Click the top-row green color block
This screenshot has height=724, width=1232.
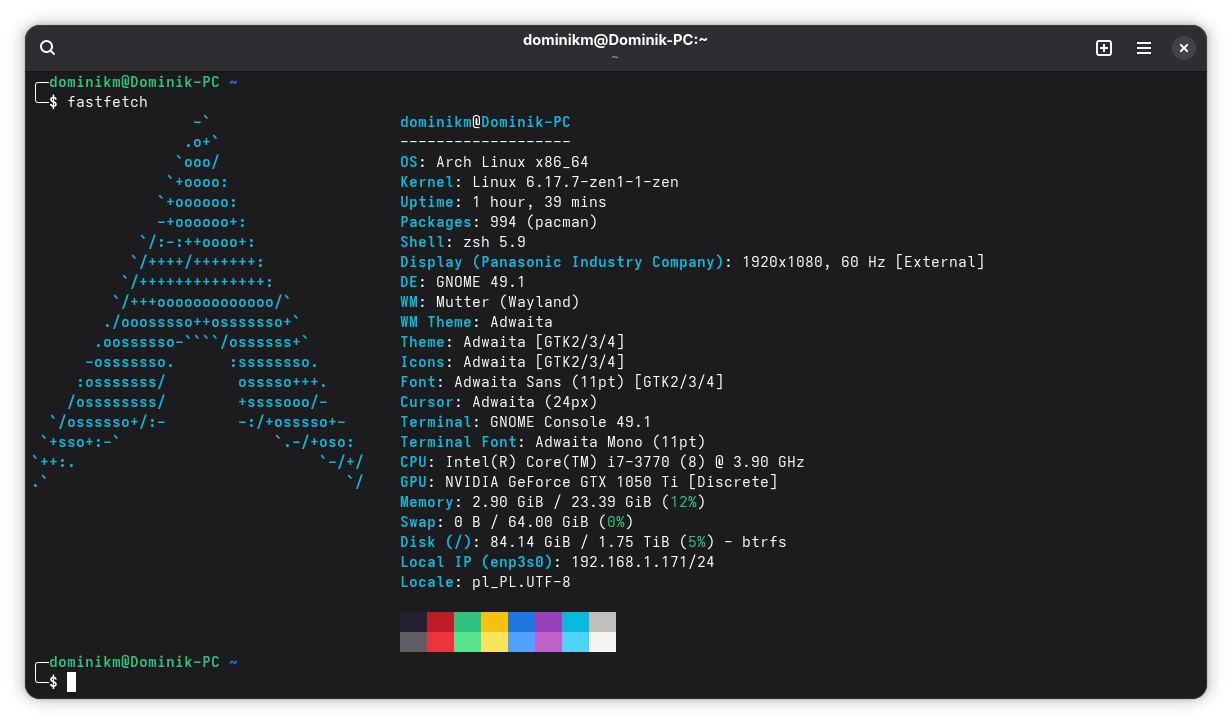(x=467, y=622)
